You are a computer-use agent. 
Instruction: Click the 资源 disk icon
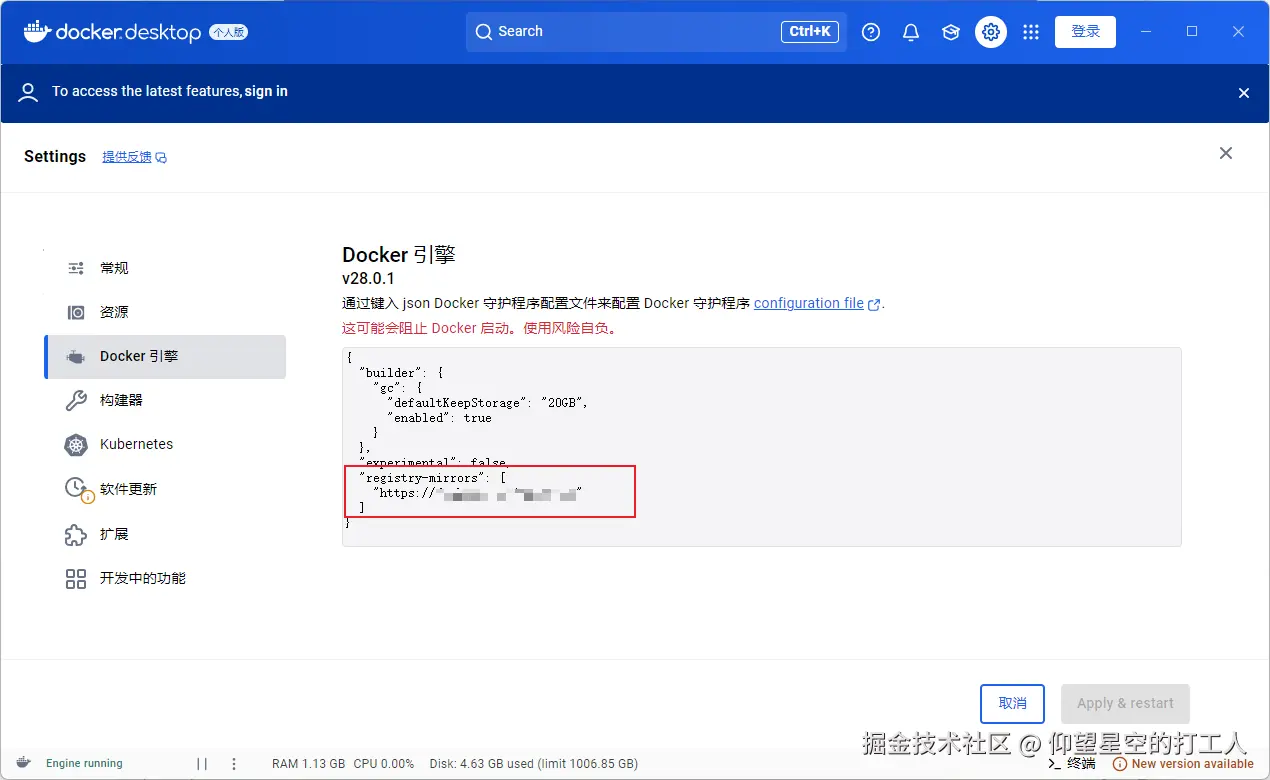[76, 312]
